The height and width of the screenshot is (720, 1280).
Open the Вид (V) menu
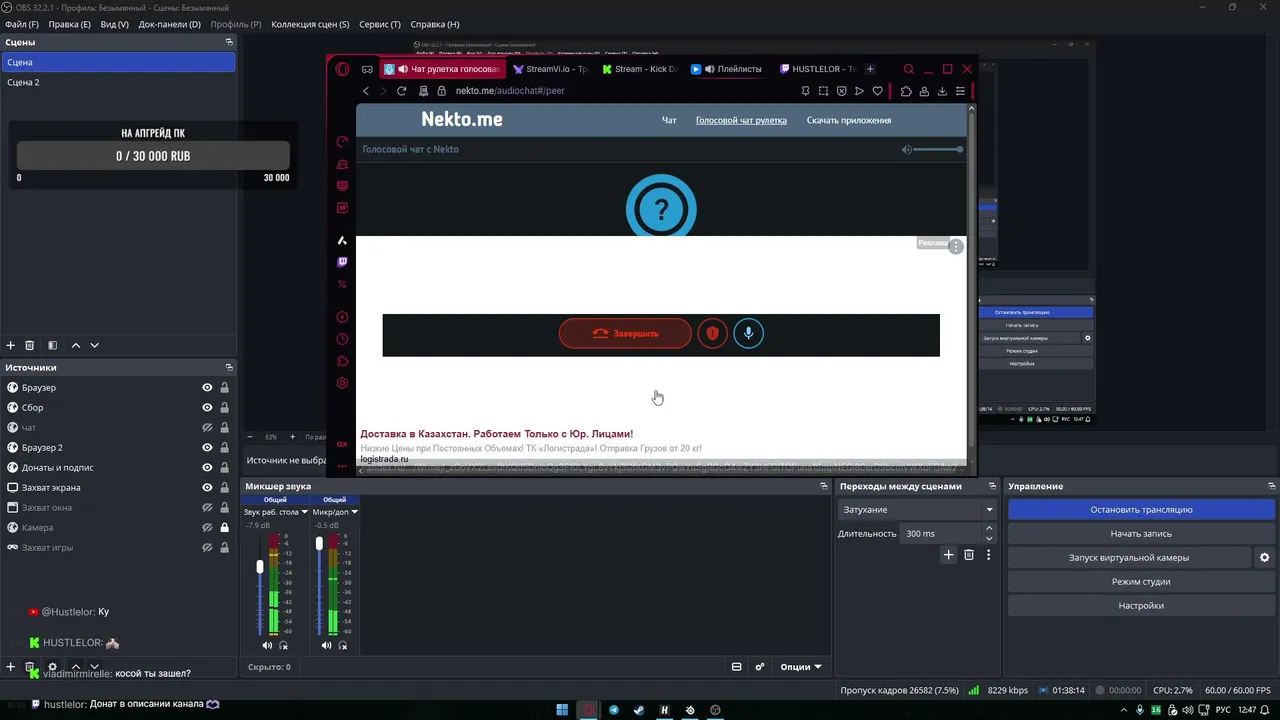tap(115, 24)
